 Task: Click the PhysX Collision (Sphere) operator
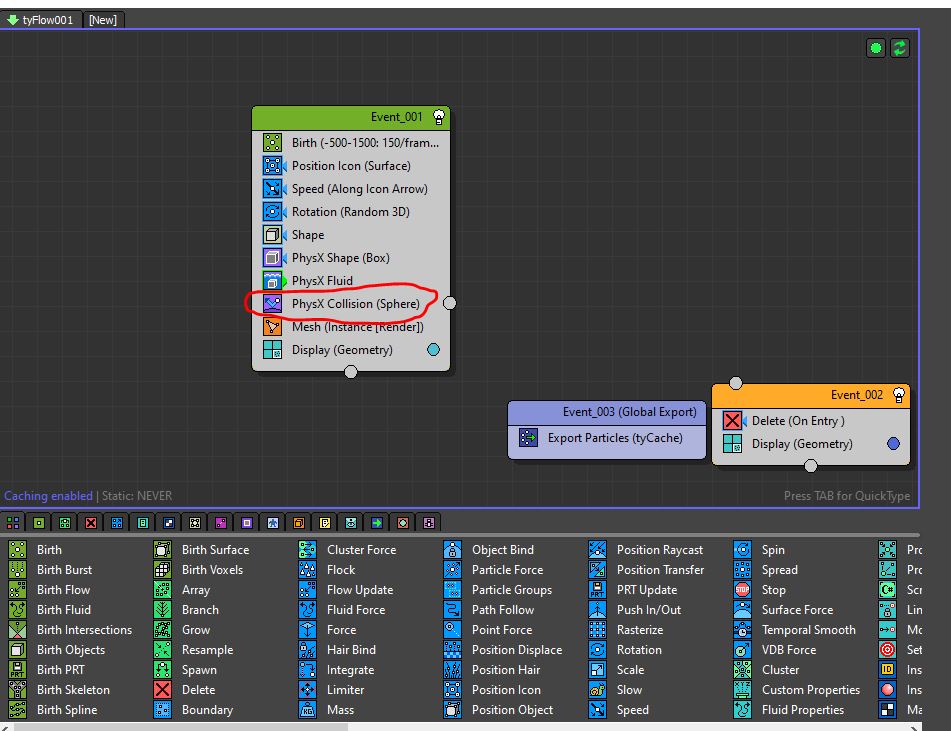[x=355, y=304]
